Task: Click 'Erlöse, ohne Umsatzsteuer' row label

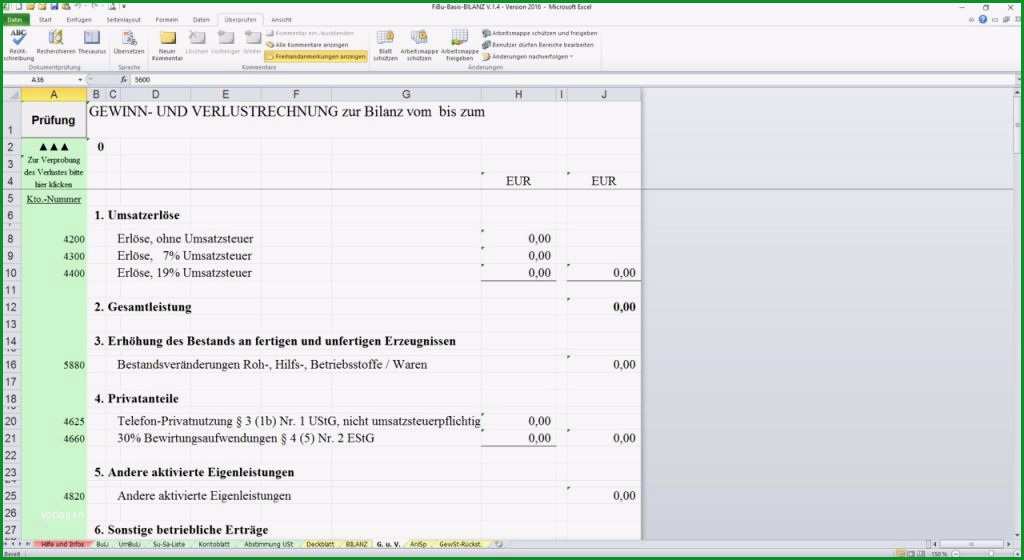Action: tap(185, 239)
